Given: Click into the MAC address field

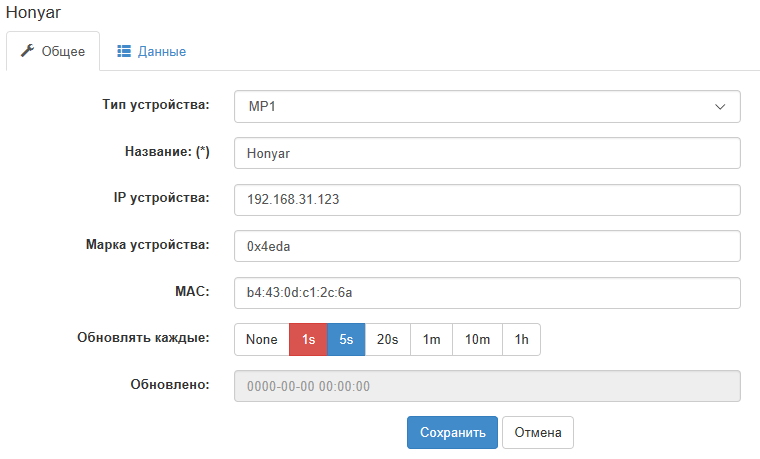Looking at the screenshot, I should 487,293.
